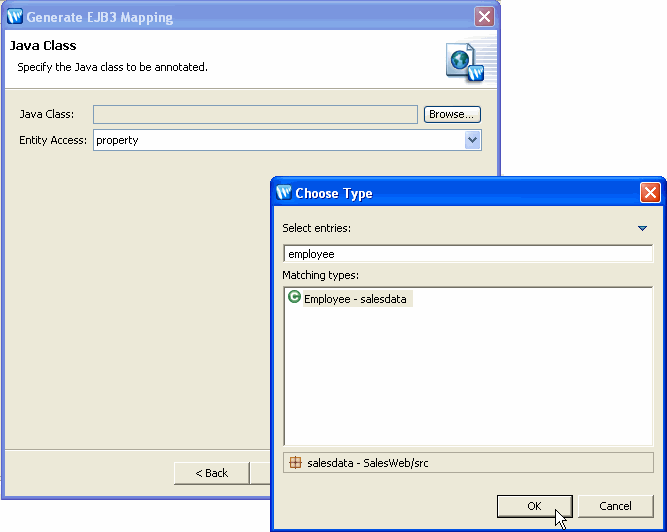Image resolution: width=667 pixels, height=532 pixels.
Task: Click the property value in Entity Access
Action: click(117, 140)
